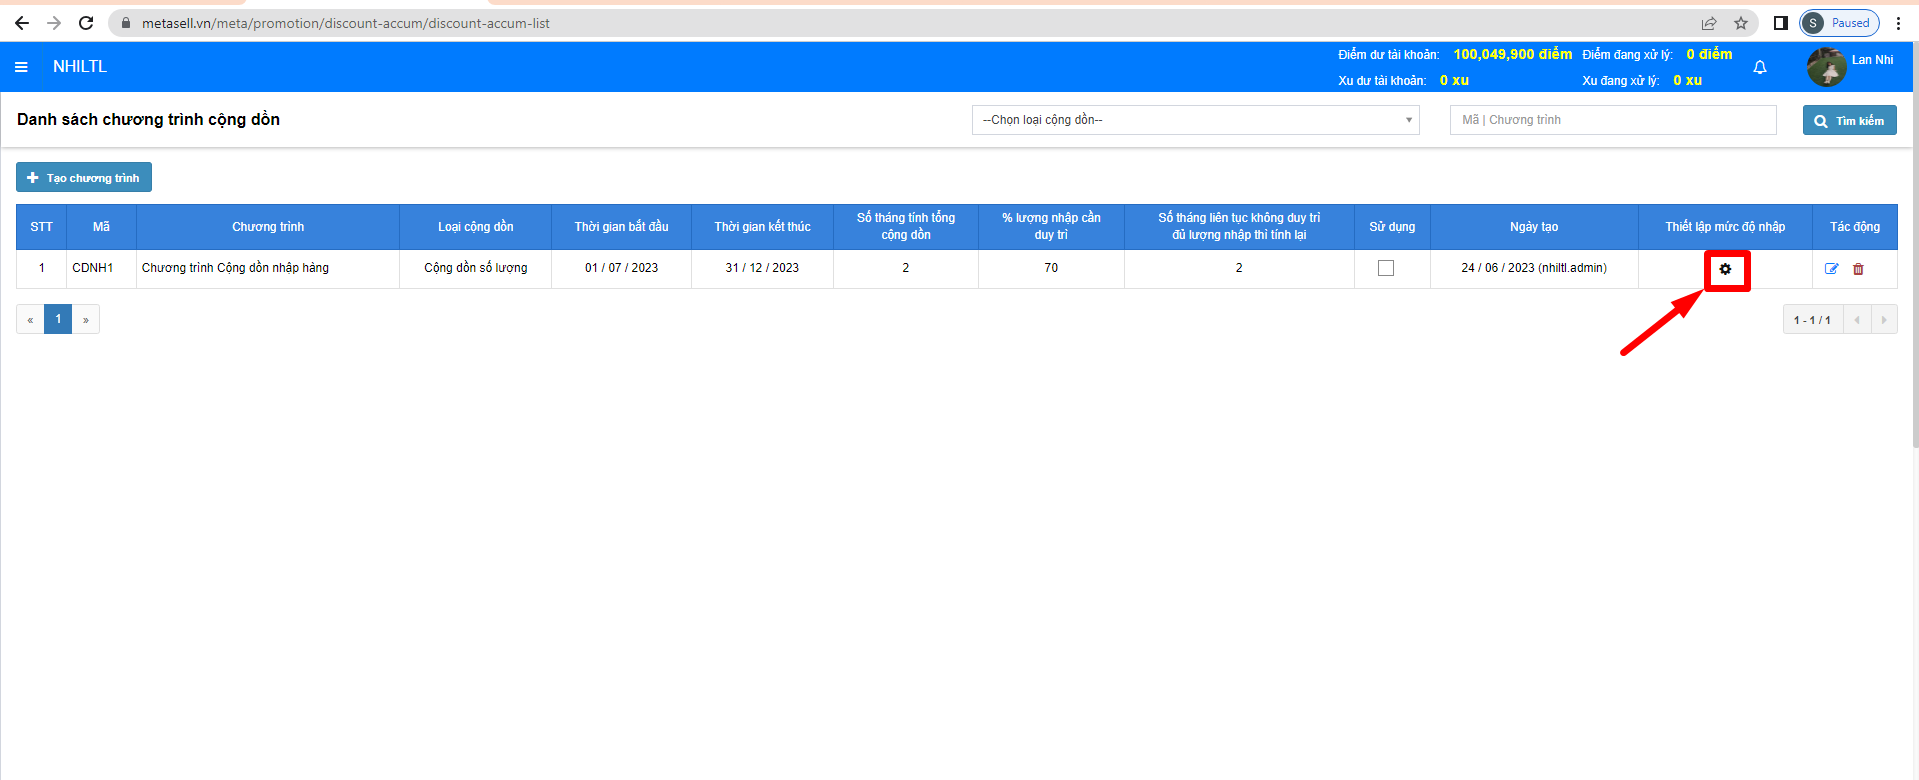The width and height of the screenshot is (1919, 780).
Task: Go to pagination page 1
Action: pos(58,319)
